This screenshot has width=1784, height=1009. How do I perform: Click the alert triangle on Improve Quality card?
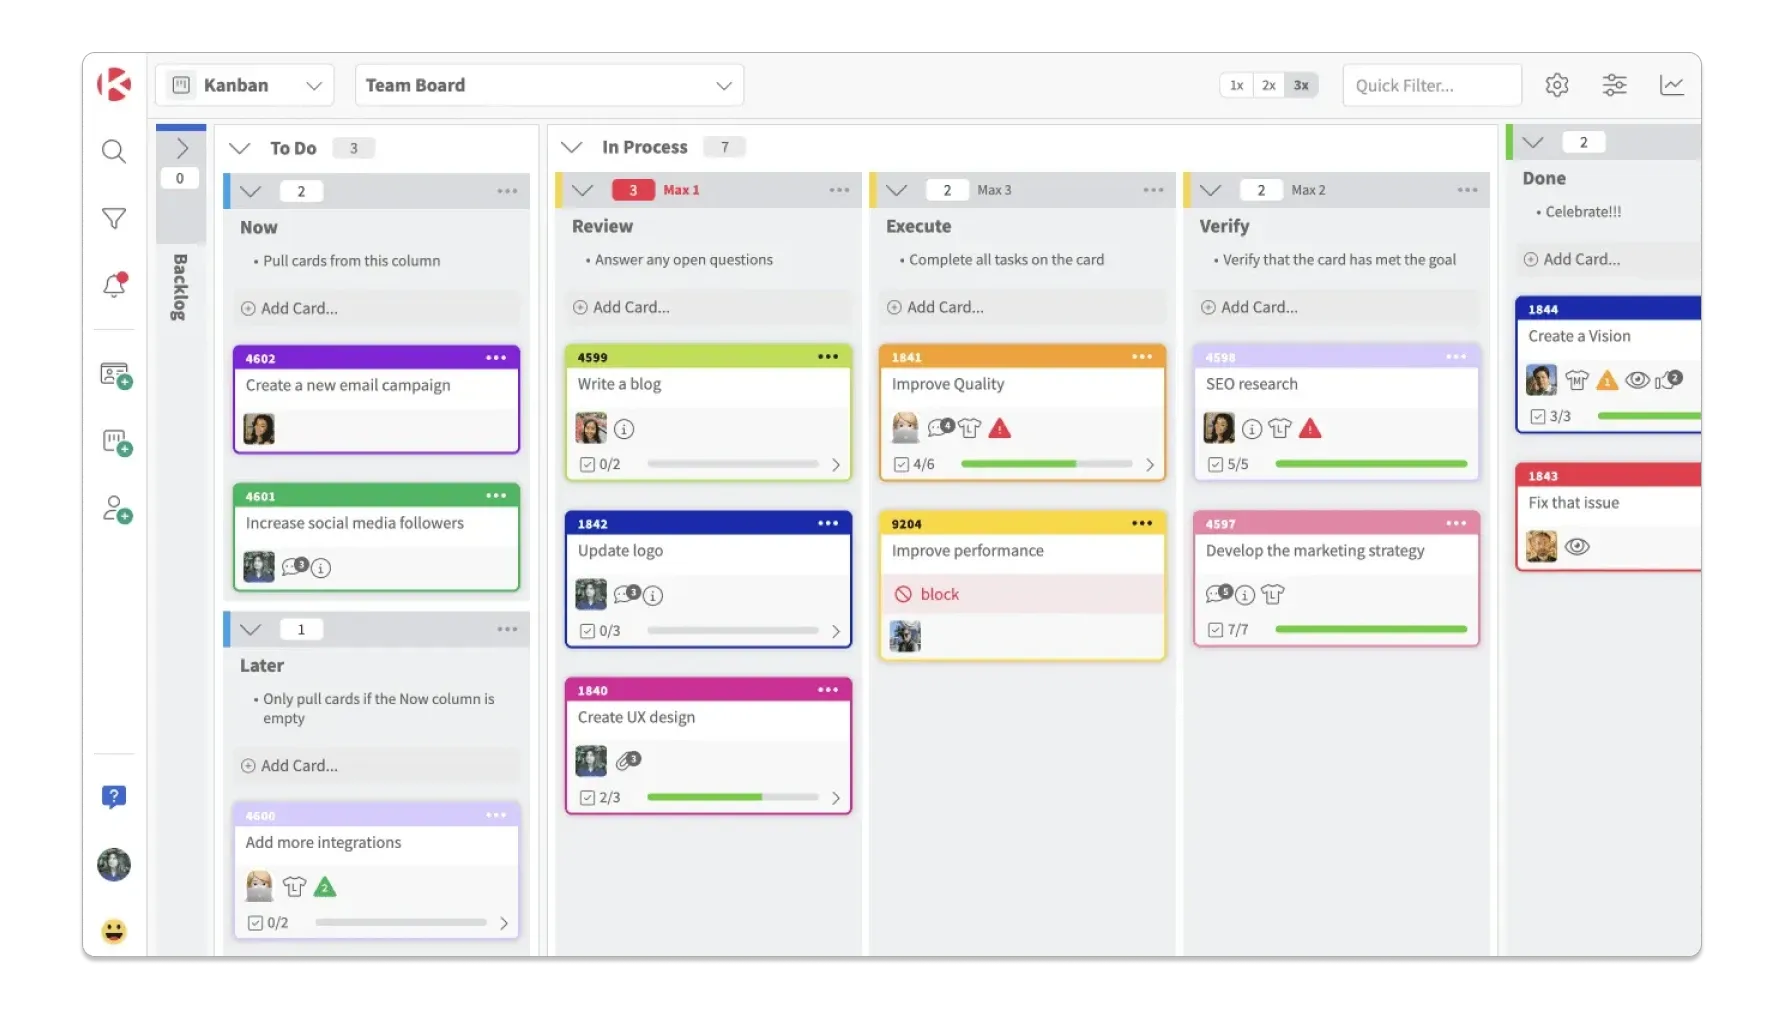999,428
